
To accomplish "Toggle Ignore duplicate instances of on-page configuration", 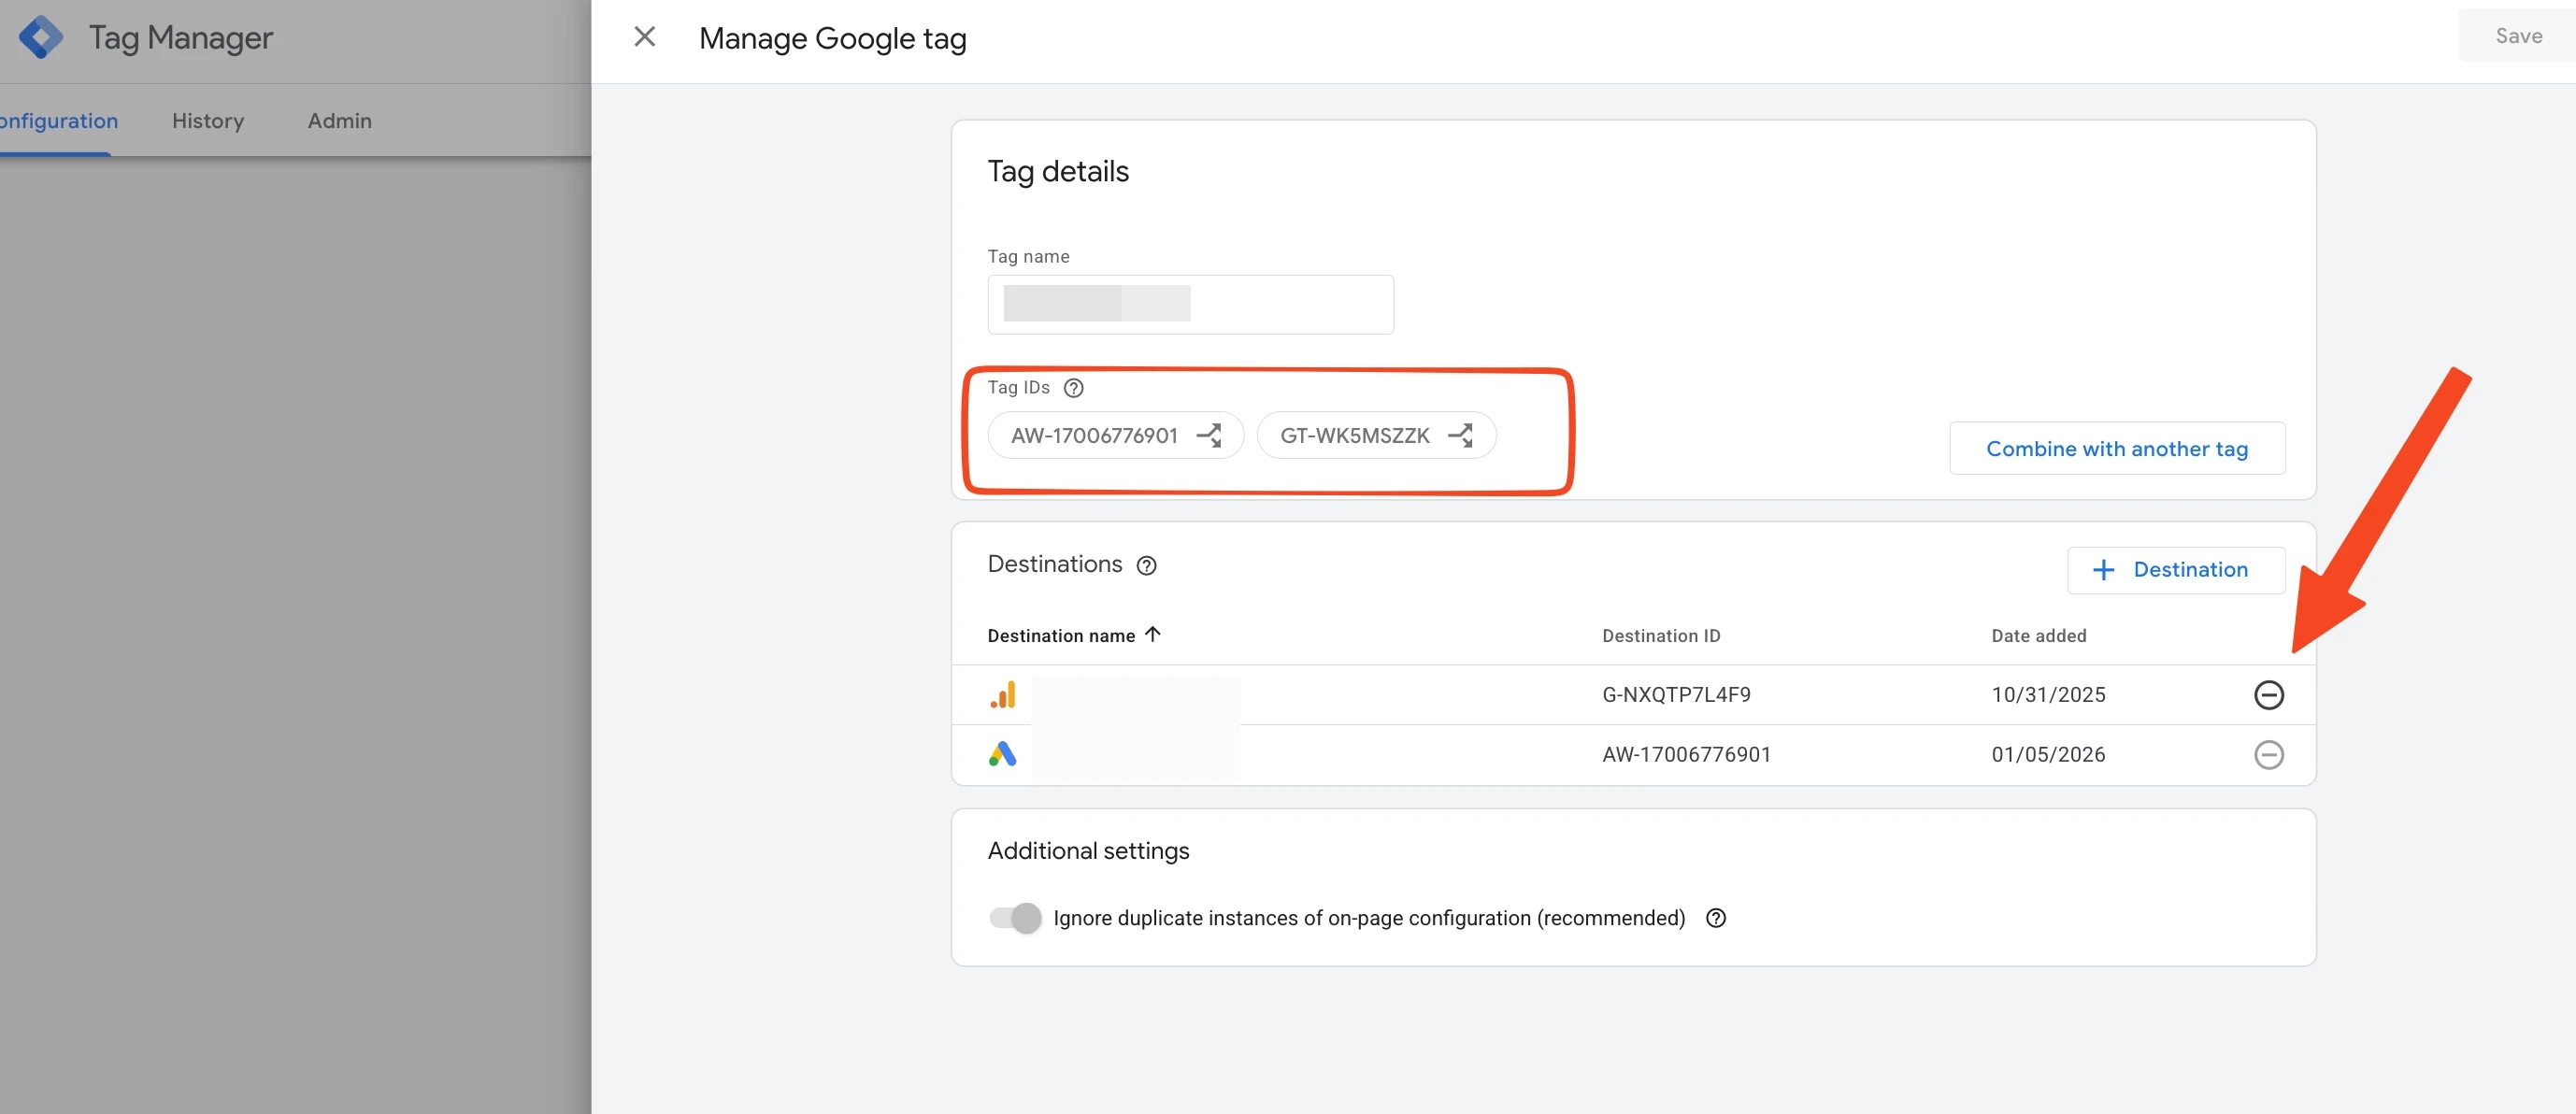I will click(1015, 918).
